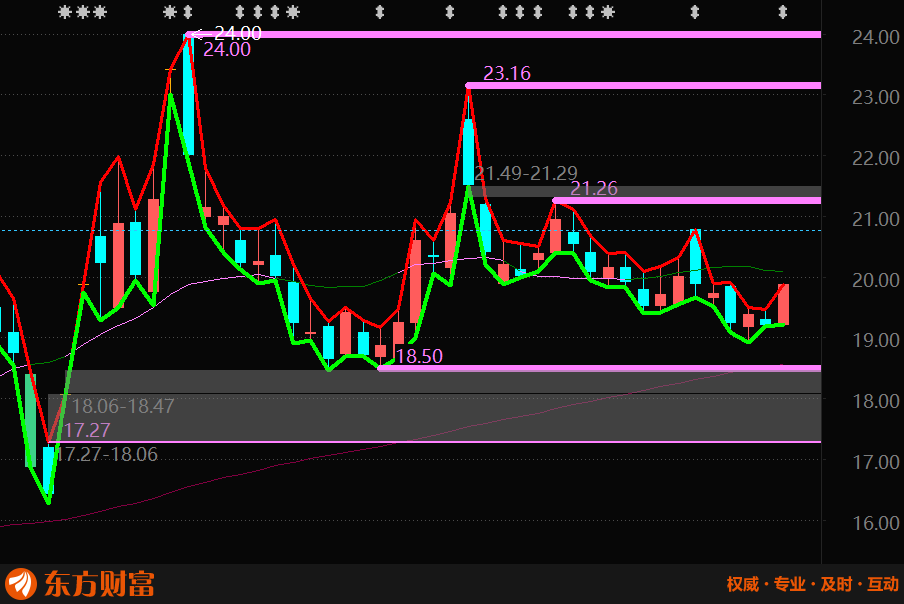The width and height of the screenshot is (904, 604).
Task: Click the 21.26 price level label
Action: pyautogui.click(x=594, y=188)
